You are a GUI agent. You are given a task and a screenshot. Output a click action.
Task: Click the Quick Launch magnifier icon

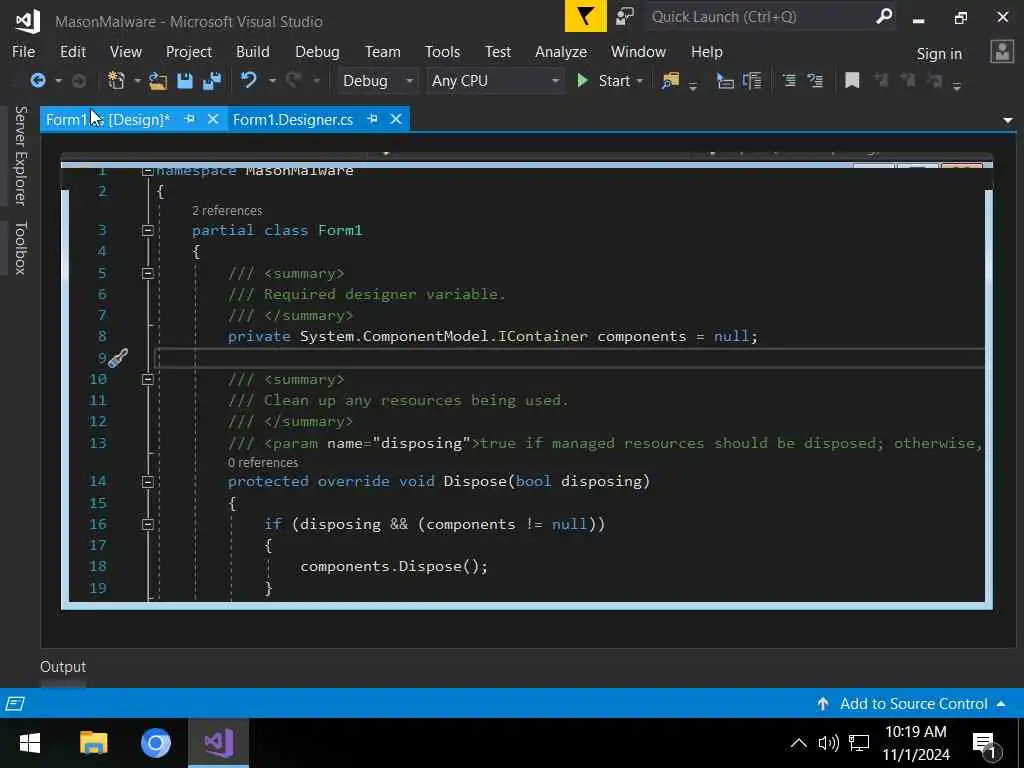point(884,16)
